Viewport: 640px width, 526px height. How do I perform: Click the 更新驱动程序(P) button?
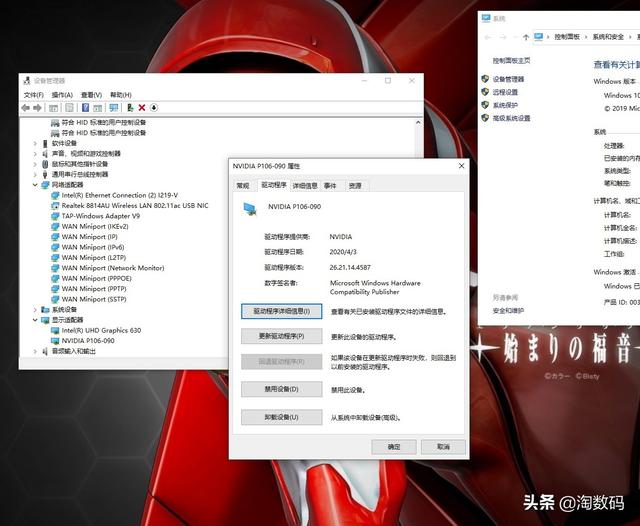point(282,337)
